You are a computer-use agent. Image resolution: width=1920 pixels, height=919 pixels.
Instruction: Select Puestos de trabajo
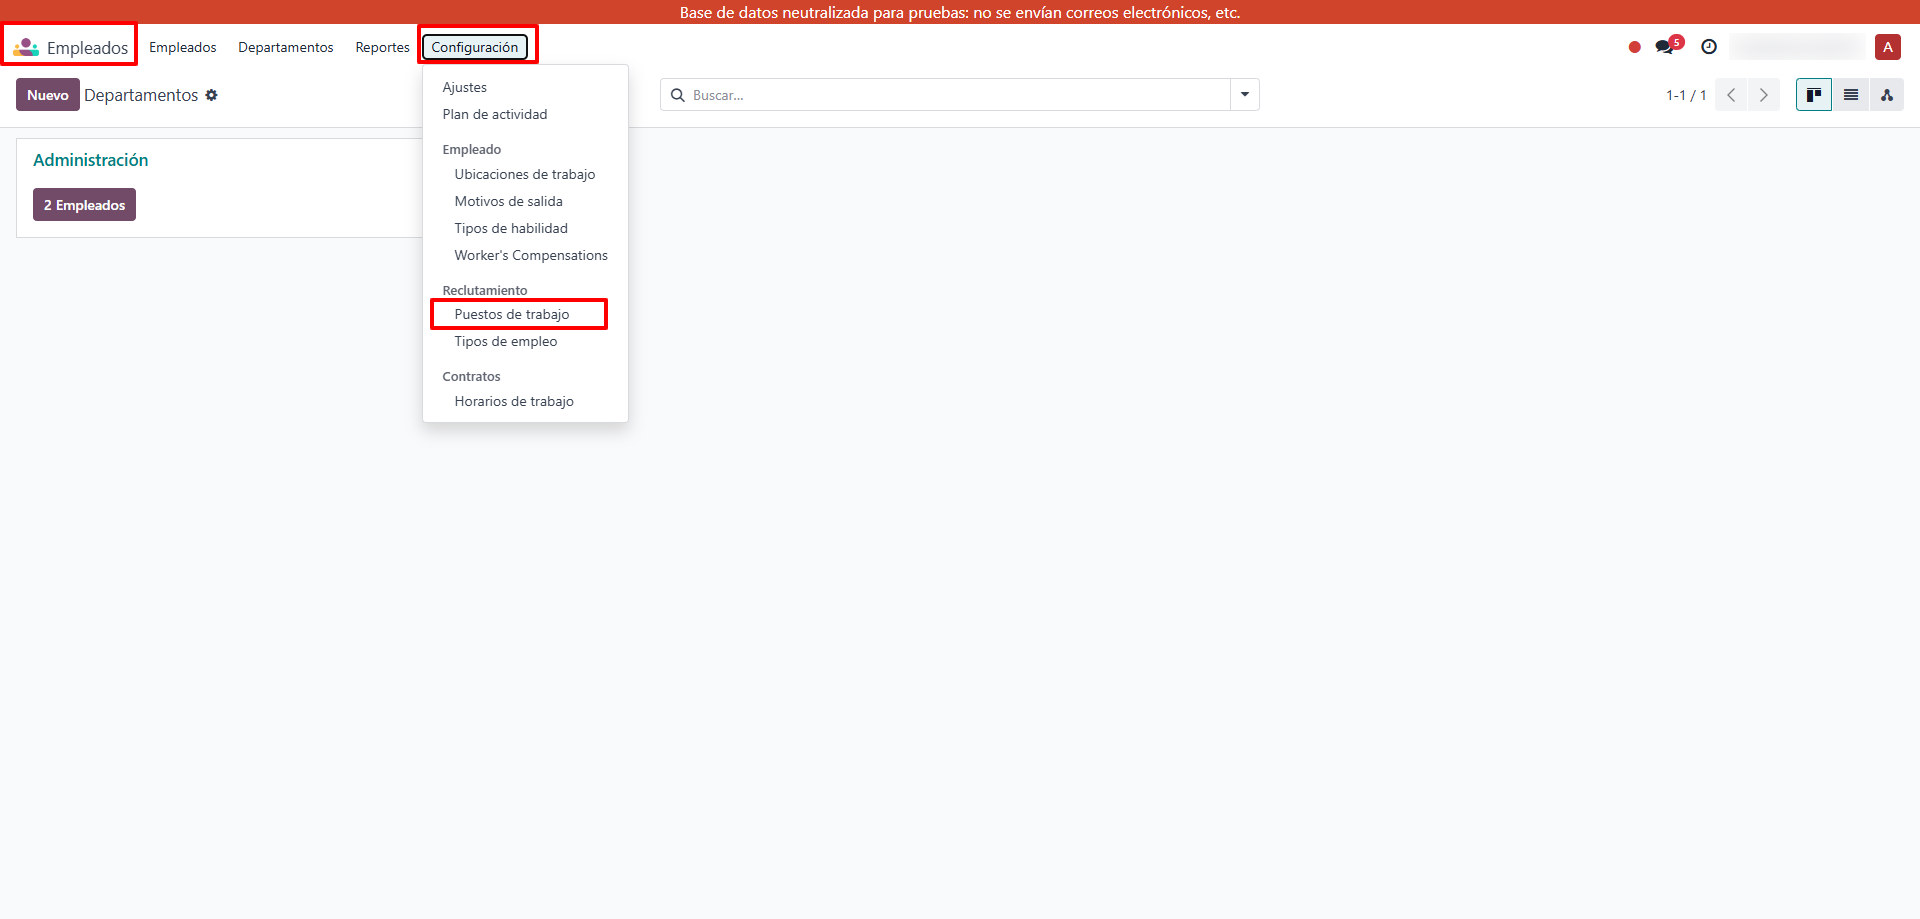click(512, 314)
